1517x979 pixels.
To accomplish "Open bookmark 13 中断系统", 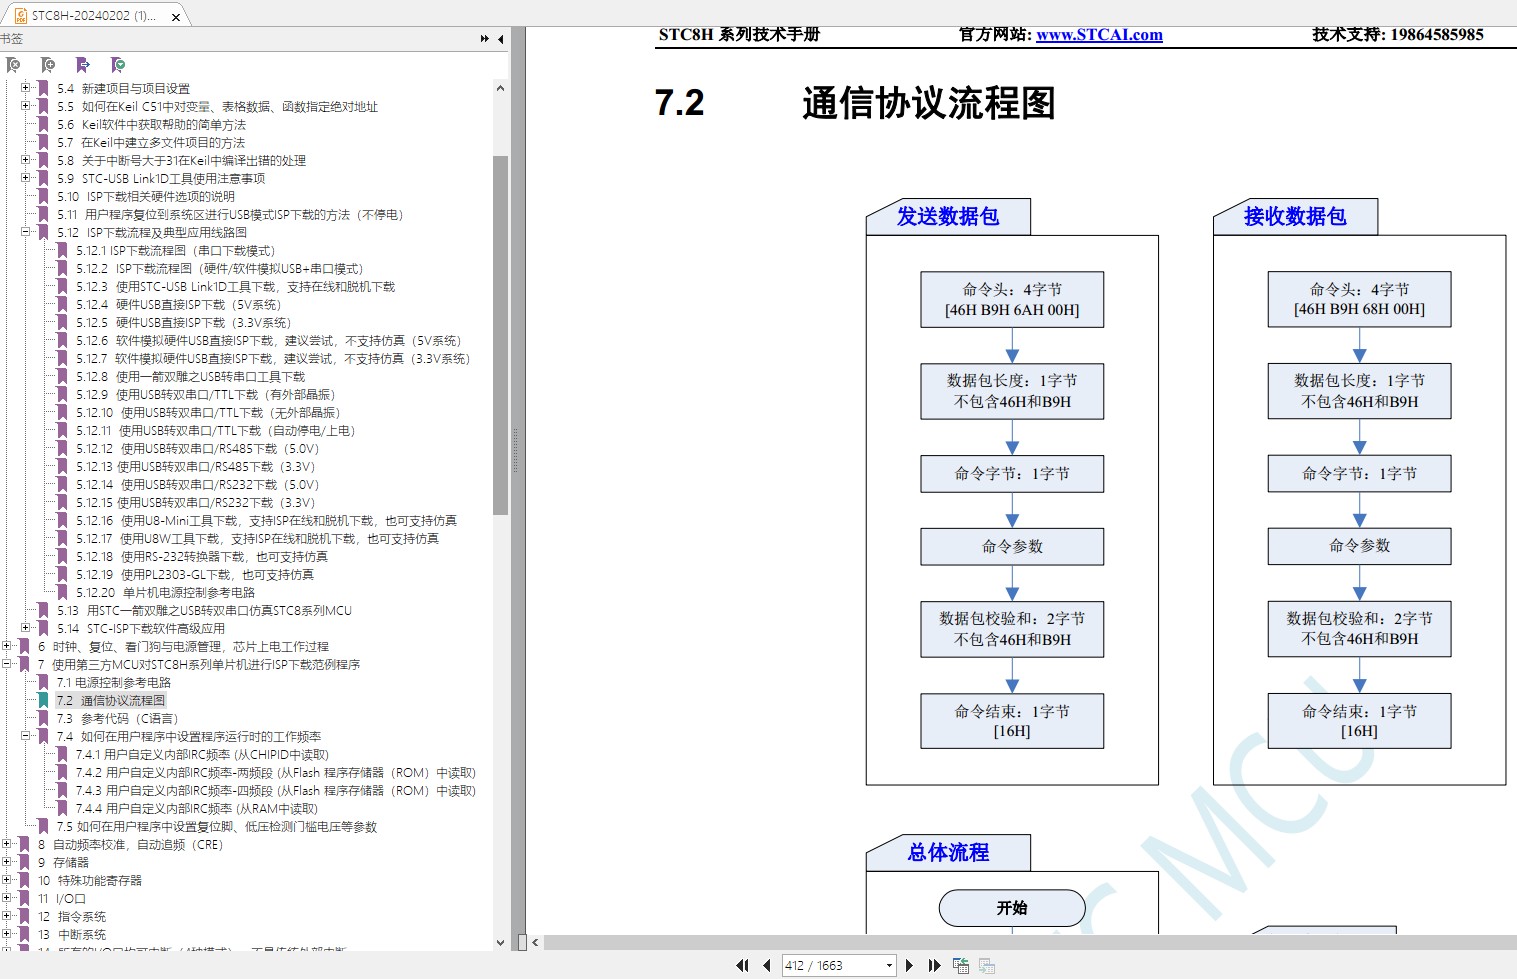I will (72, 935).
